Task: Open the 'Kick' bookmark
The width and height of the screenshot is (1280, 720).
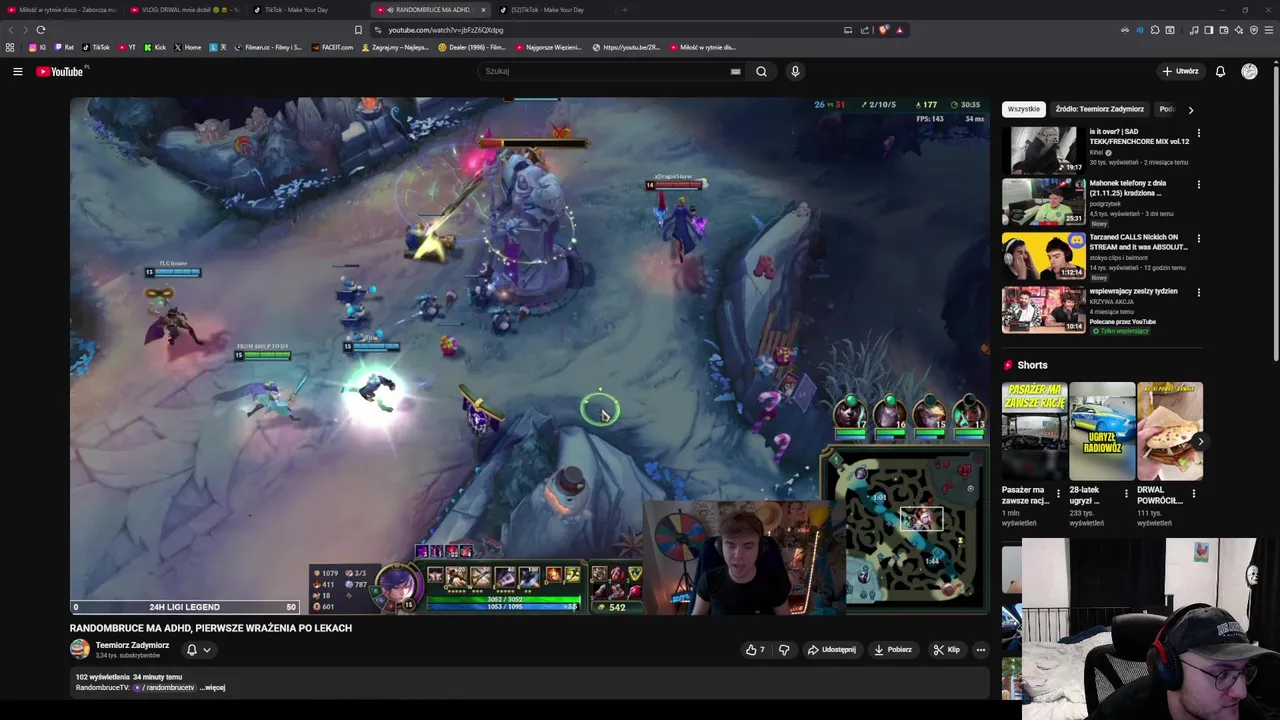Action: [x=155, y=47]
